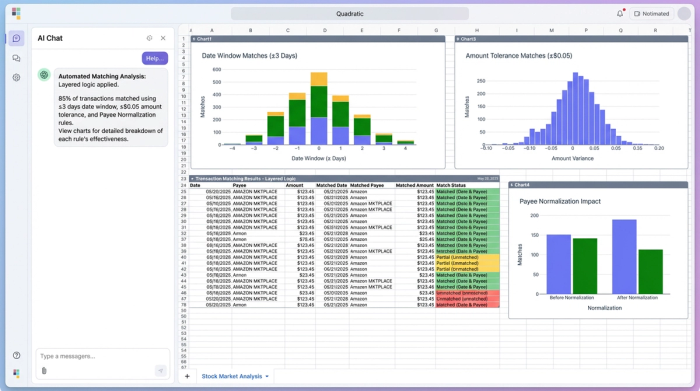Screen dimensions: 700x391
Task: Click the green AI assistant avatar
Action: pyautogui.click(x=44, y=75)
